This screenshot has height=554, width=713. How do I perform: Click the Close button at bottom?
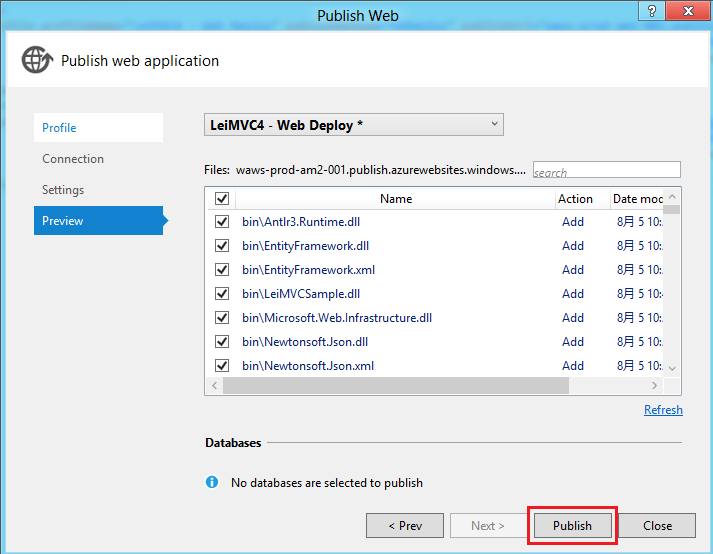[x=657, y=526]
